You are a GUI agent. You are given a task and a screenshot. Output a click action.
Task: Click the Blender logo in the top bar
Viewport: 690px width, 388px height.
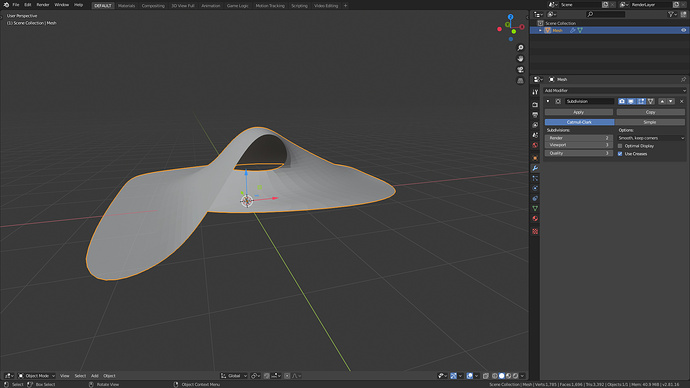coord(6,5)
